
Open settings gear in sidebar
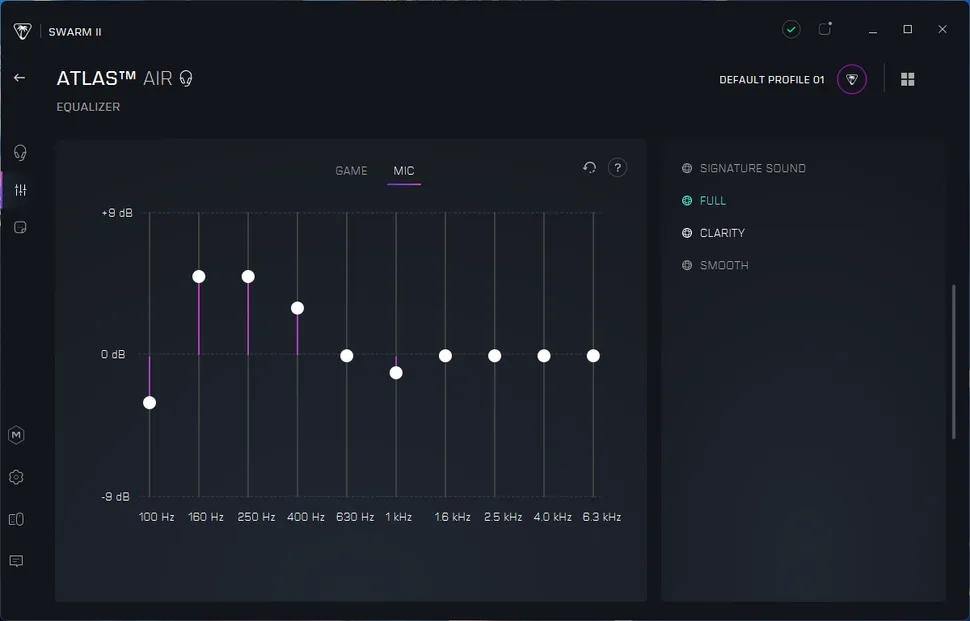pyautogui.click(x=16, y=477)
